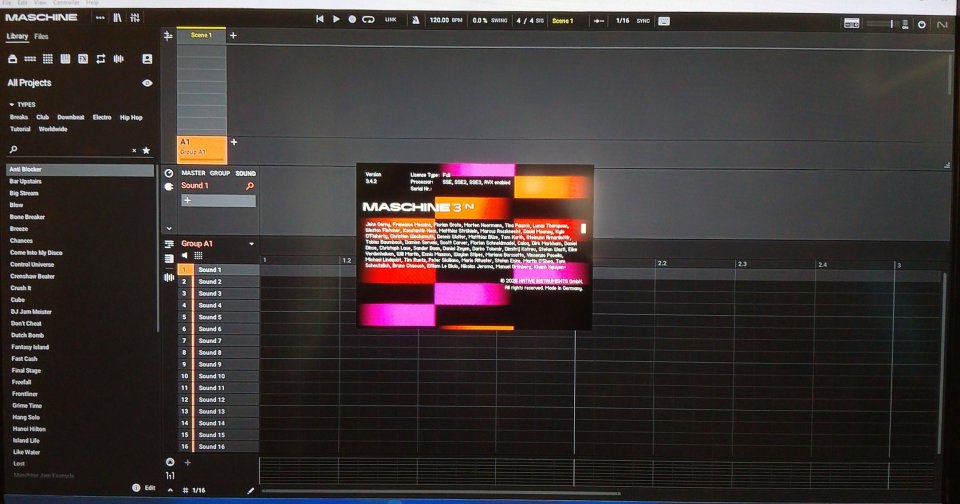Screen dimensions: 960x504
Task: Add a plug-in with the plus slot
Action: (218, 201)
